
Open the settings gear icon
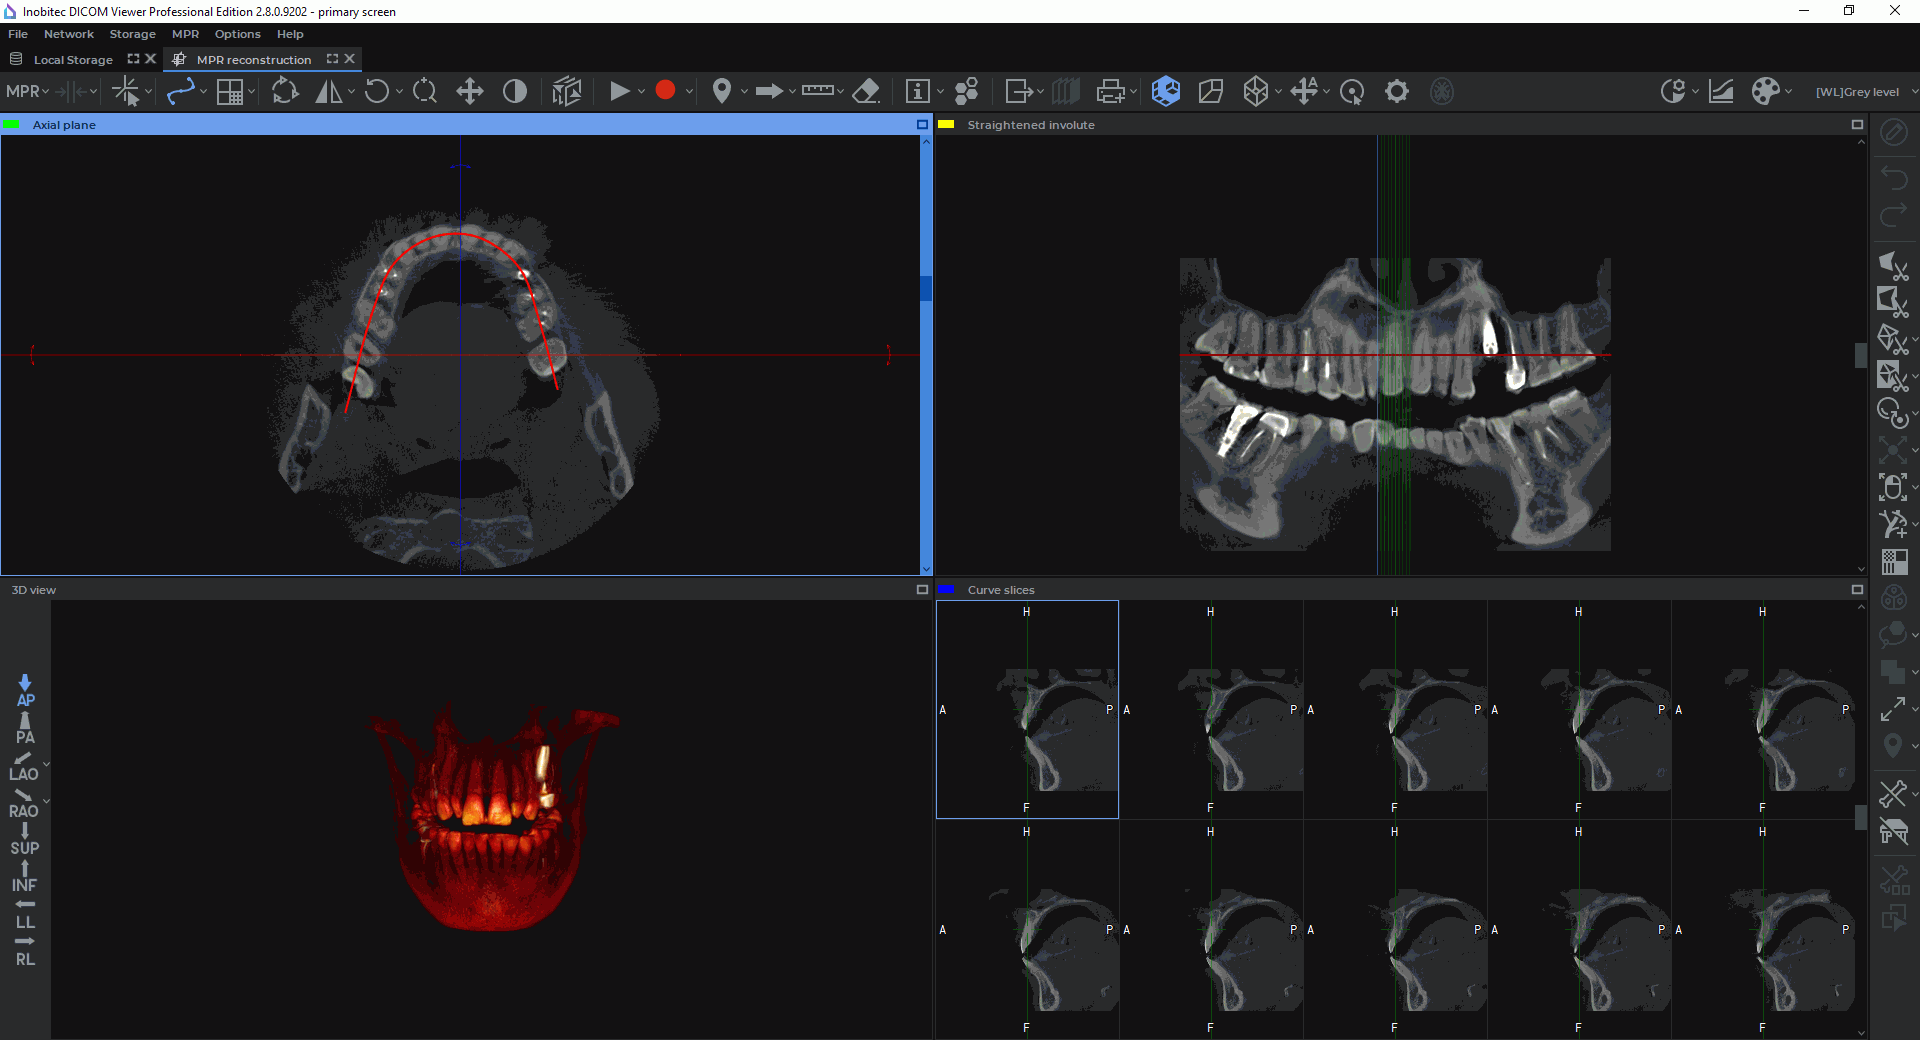pyautogui.click(x=1397, y=92)
